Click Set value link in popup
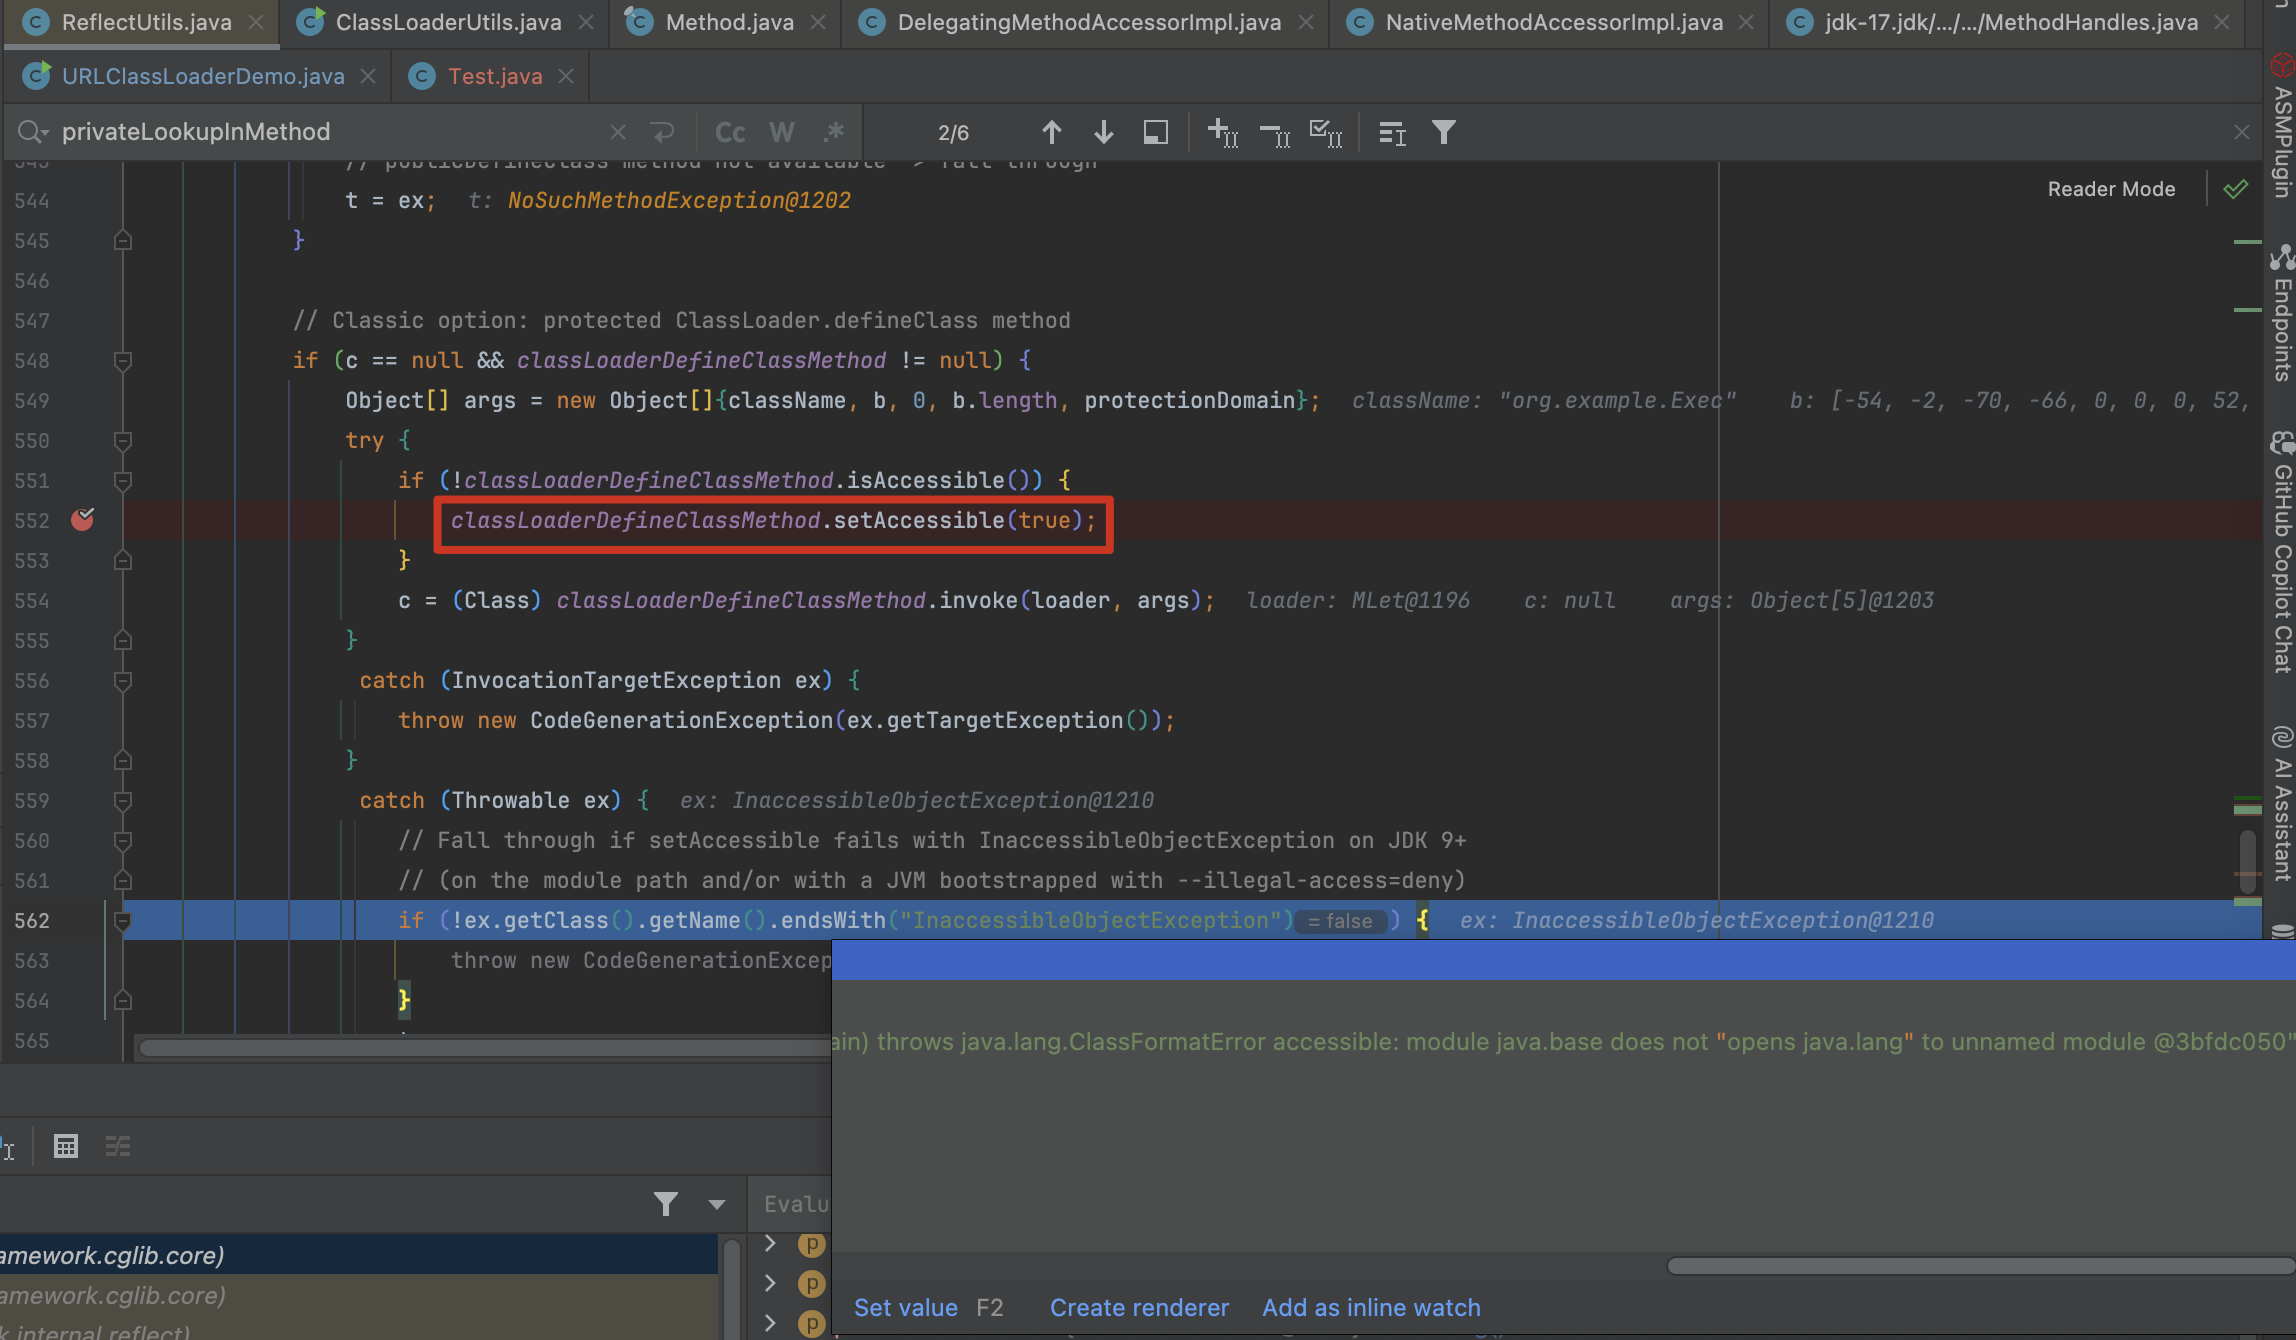 click(906, 1307)
